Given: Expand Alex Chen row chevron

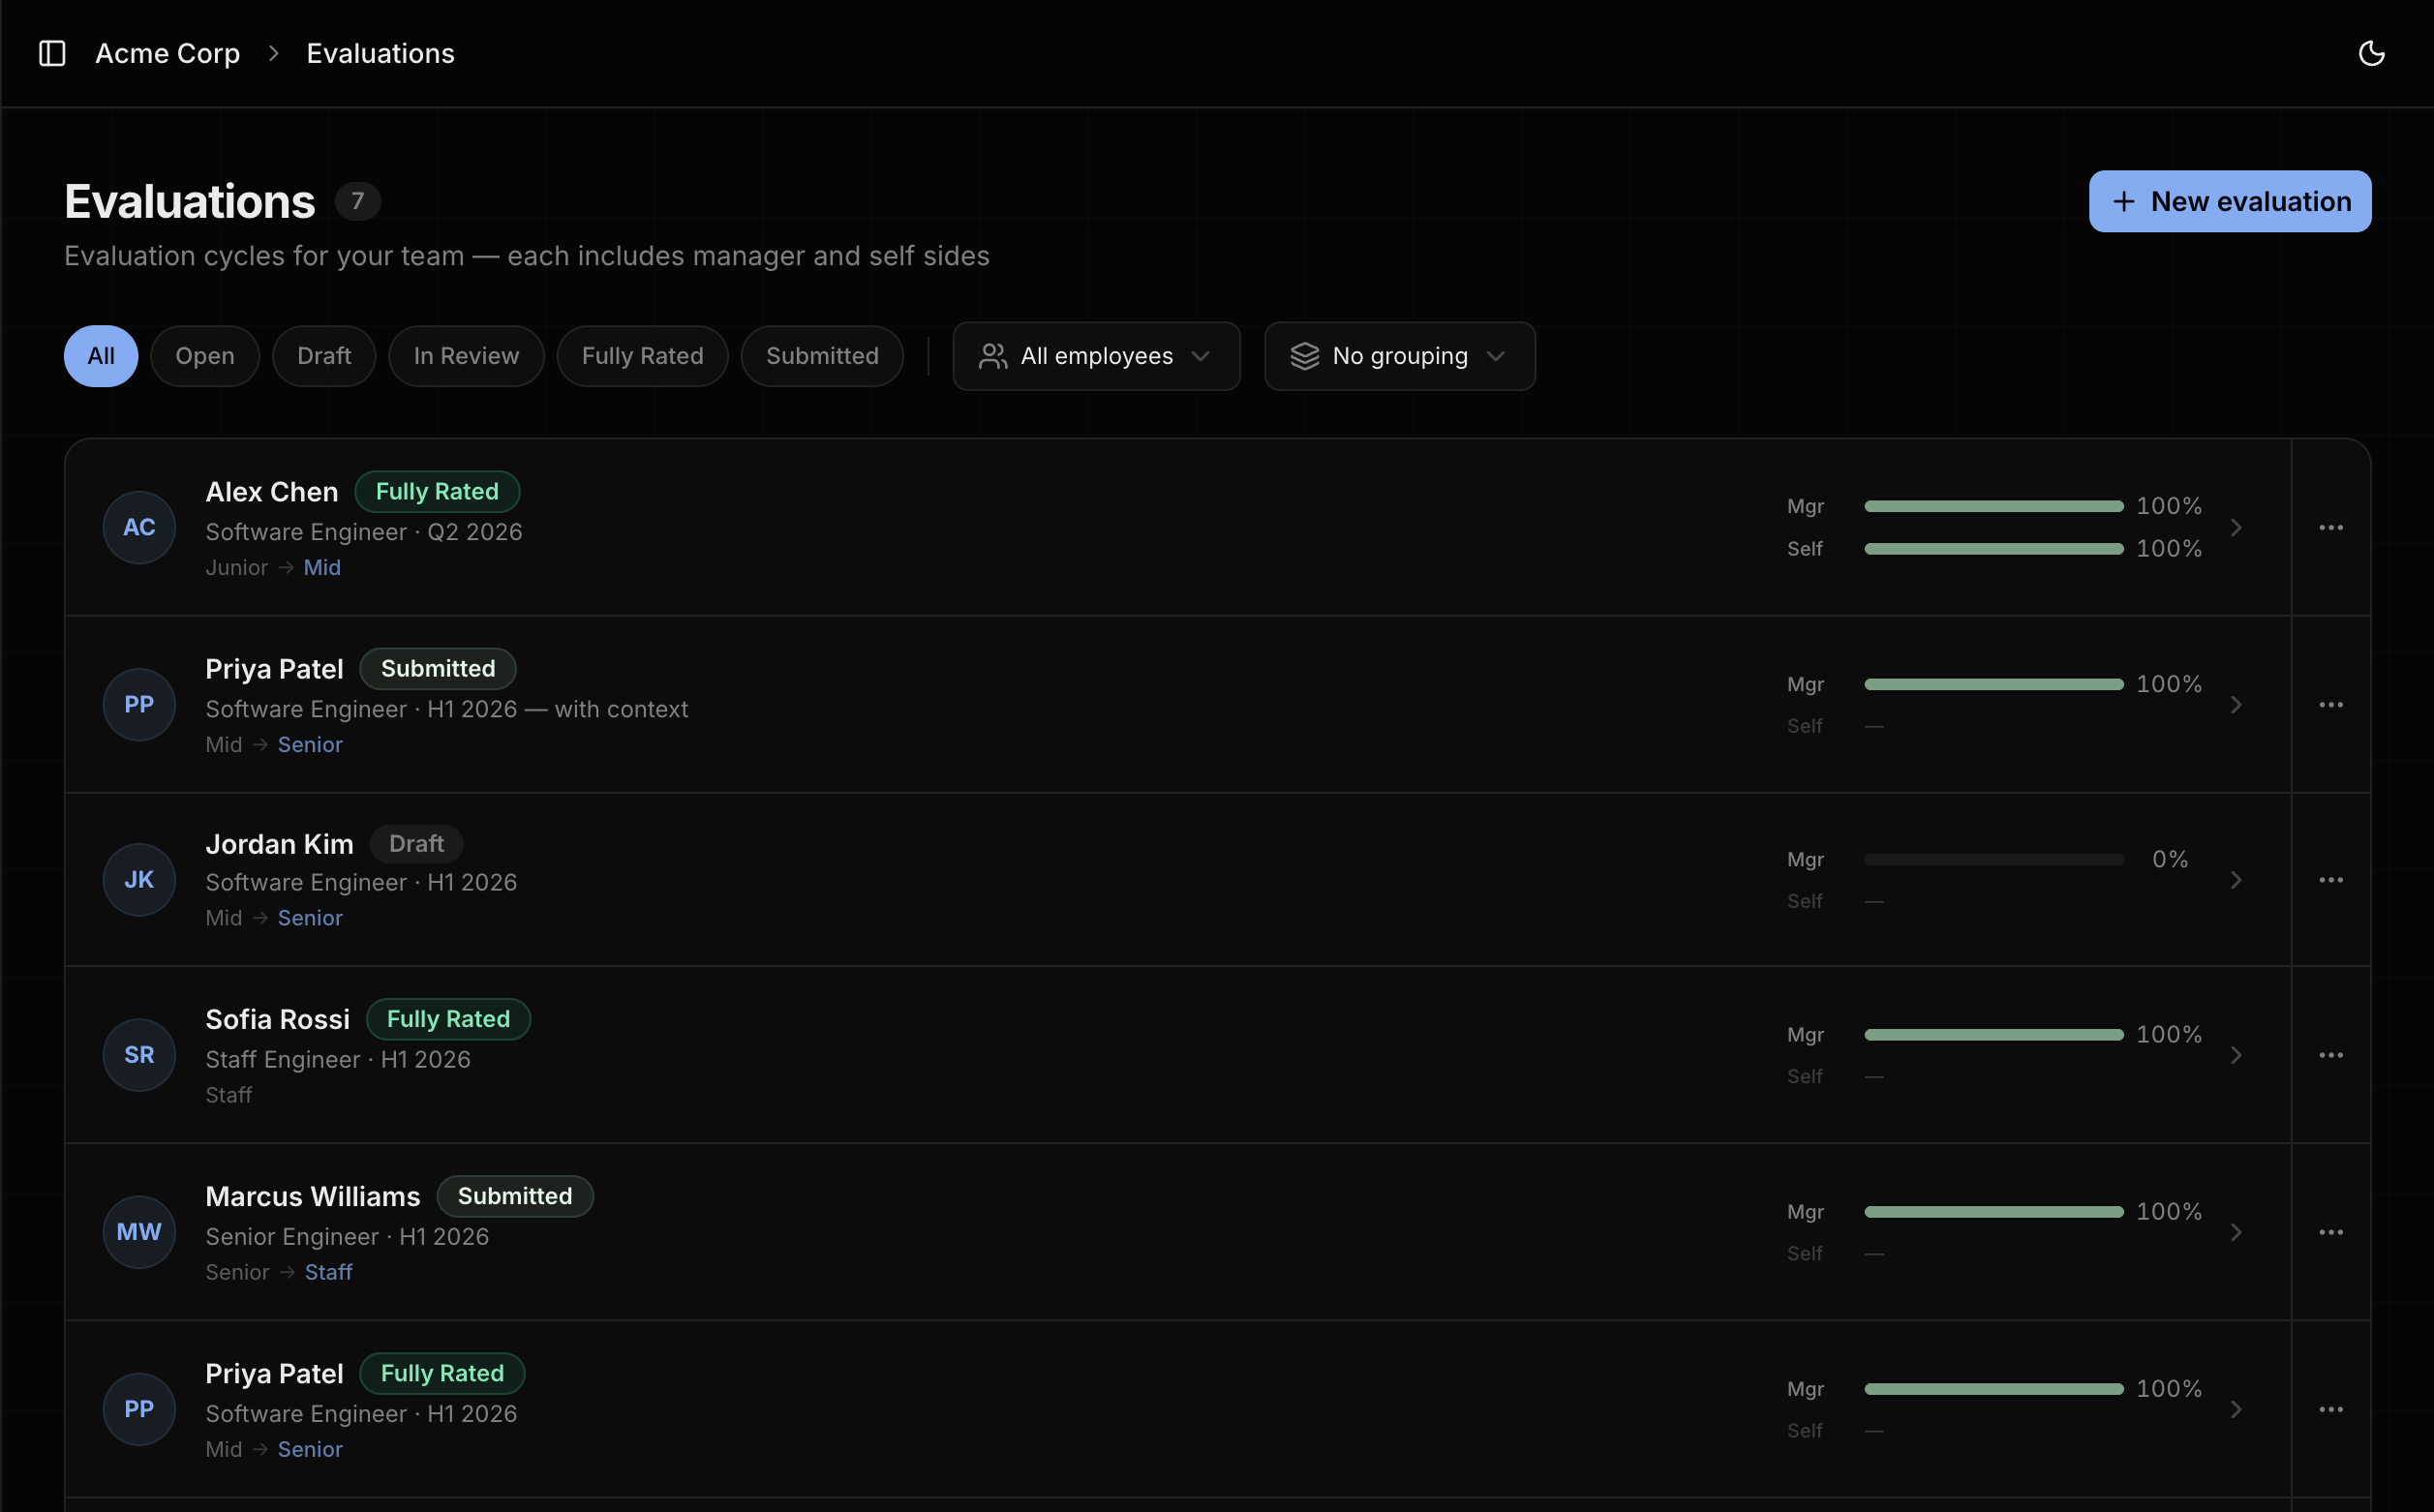Looking at the screenshot, I should click(x=2236, y=527).
